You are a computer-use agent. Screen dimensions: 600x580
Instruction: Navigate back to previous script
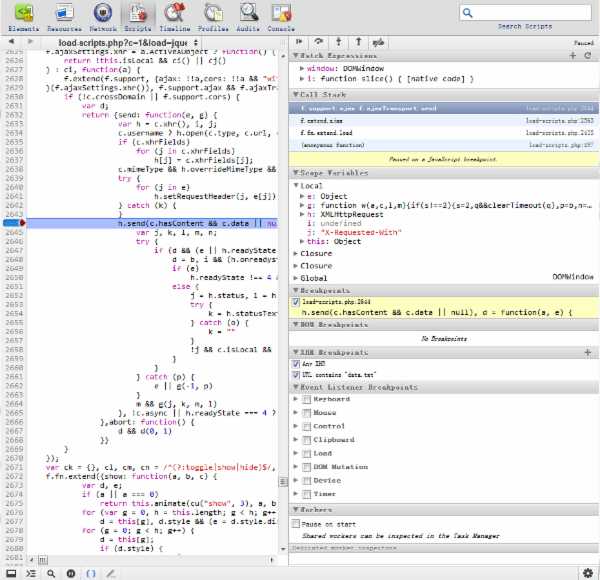[x=11, y=42]
